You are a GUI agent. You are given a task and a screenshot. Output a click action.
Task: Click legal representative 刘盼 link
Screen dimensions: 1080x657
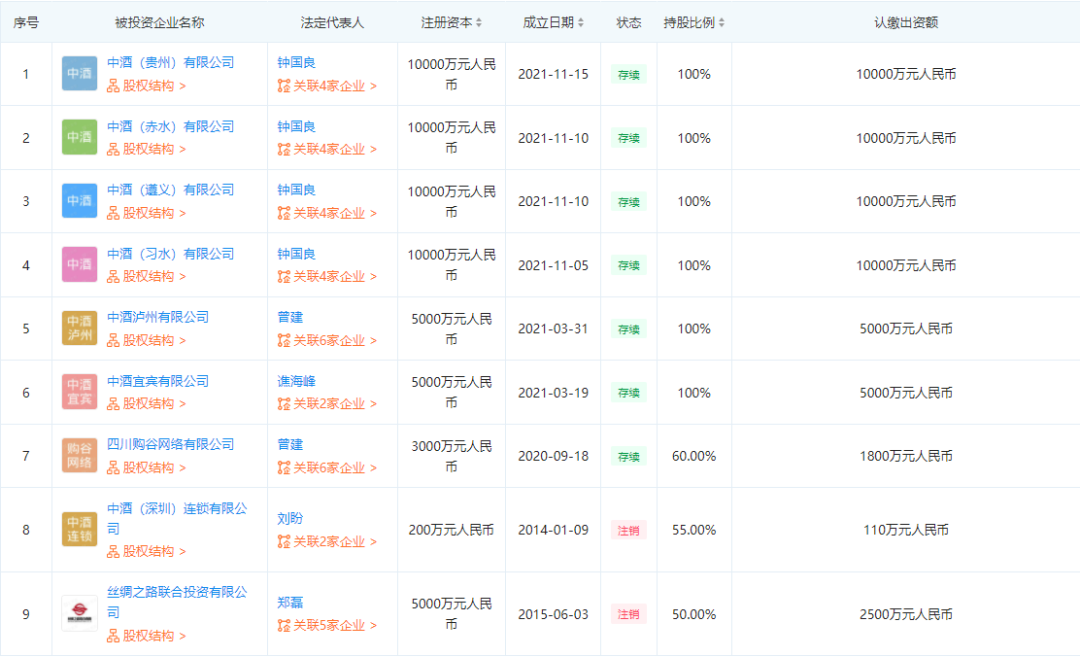[x=290, y=518]
